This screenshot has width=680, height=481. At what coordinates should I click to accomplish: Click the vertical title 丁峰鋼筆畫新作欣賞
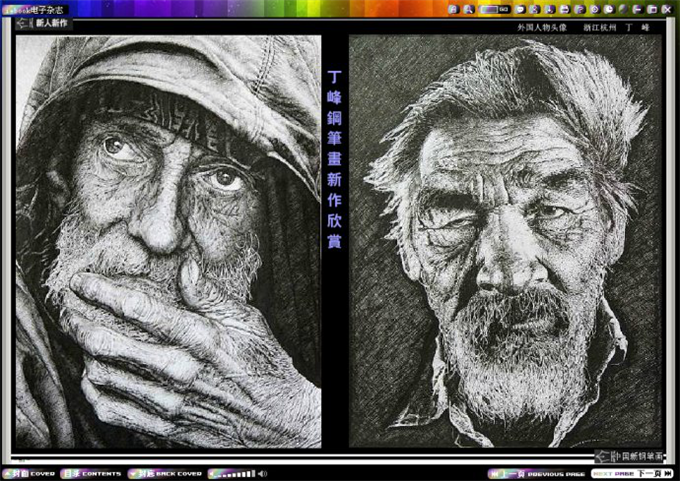coord(334,159)
